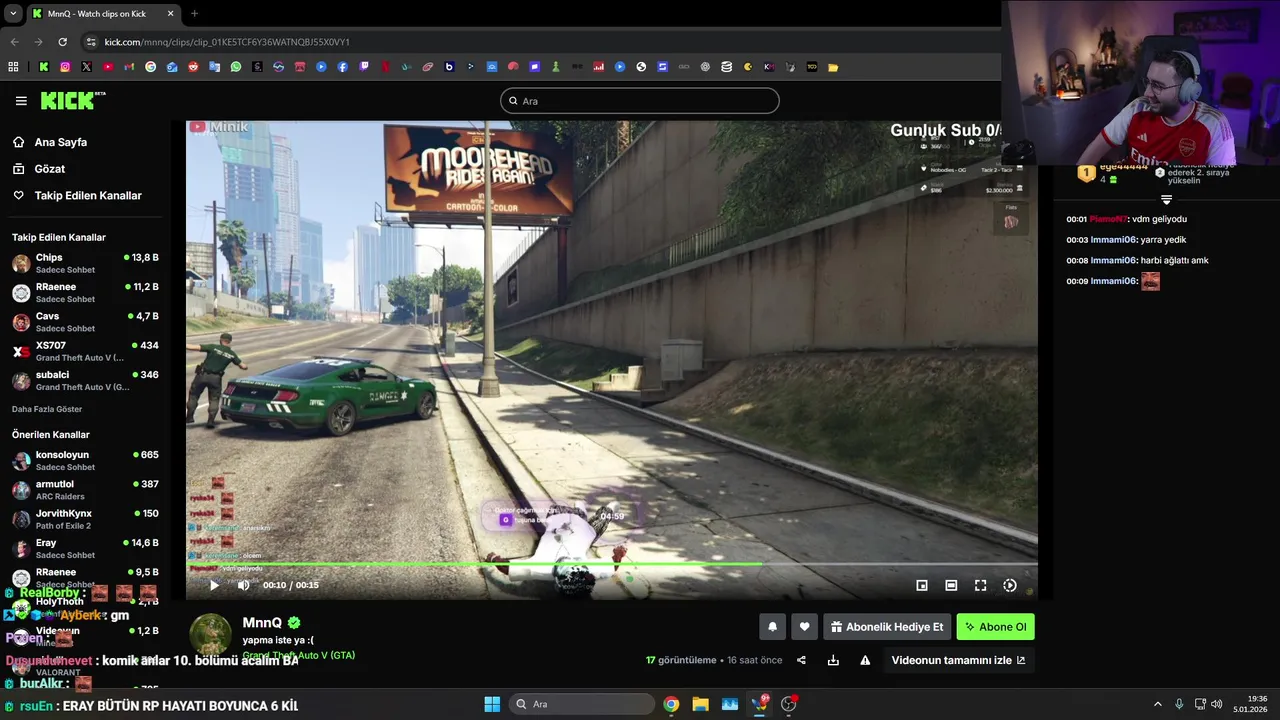Click Plamof07 username in clip chat
This screenshot has width=1280, height=720.
pyautogui.click(x=1108, y=219)
